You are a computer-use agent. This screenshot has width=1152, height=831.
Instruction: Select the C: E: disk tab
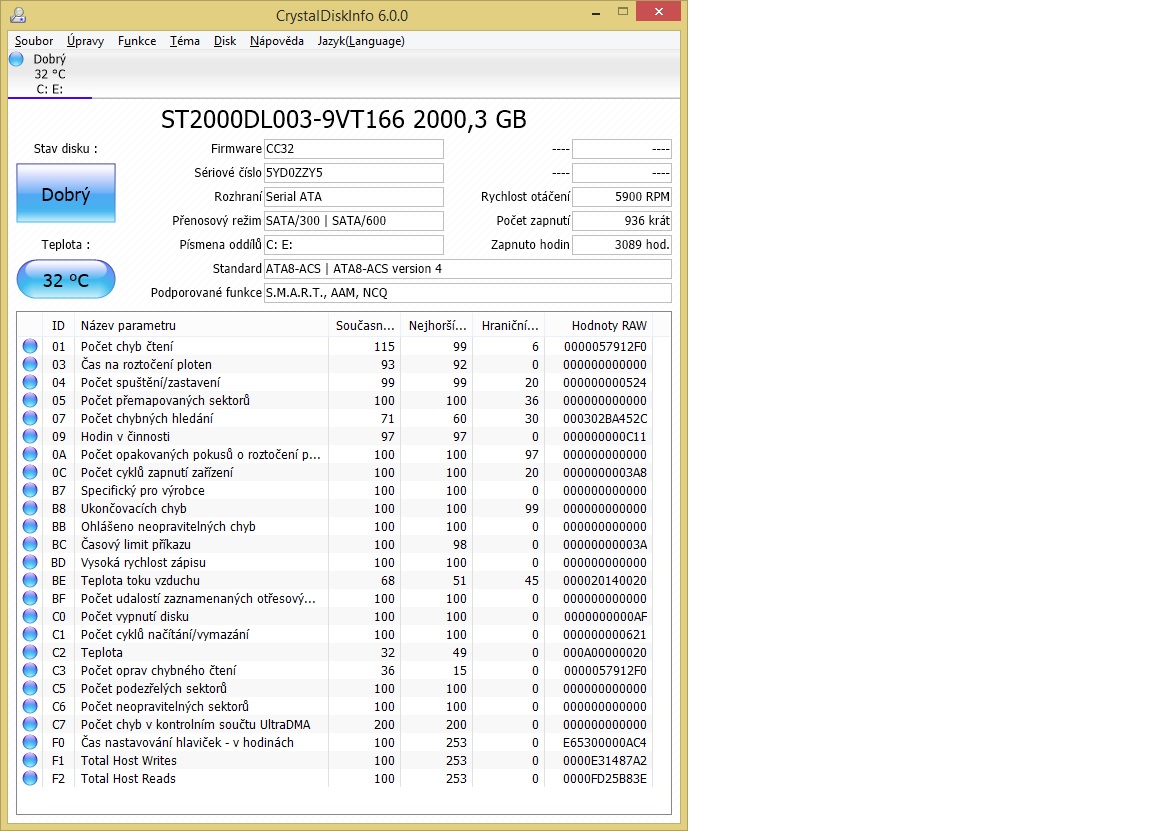pyautogui.click(x=50, y=74)
